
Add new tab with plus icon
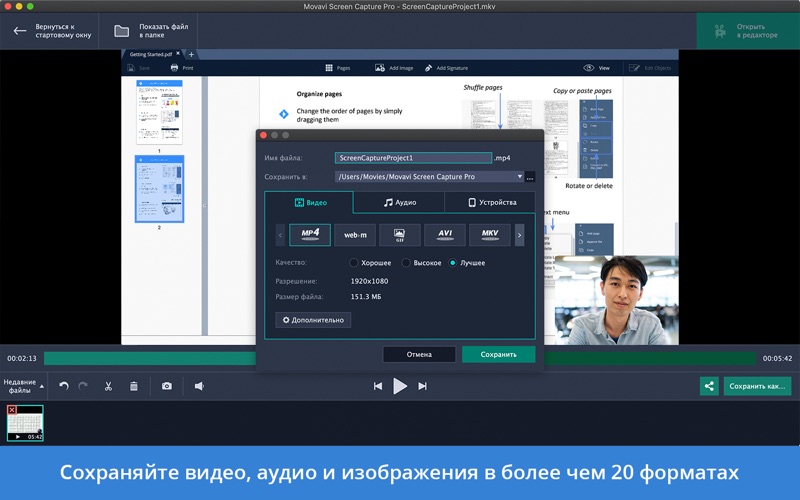(191, 54)
